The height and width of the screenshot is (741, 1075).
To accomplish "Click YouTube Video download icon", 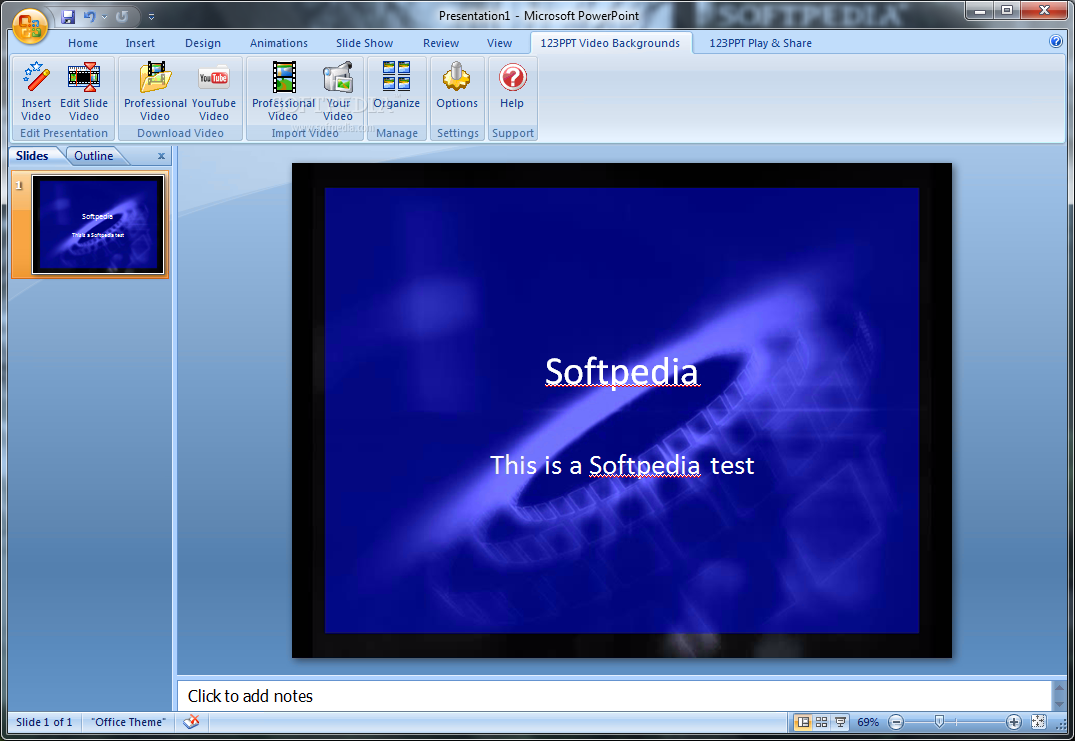I will point(214,90).
